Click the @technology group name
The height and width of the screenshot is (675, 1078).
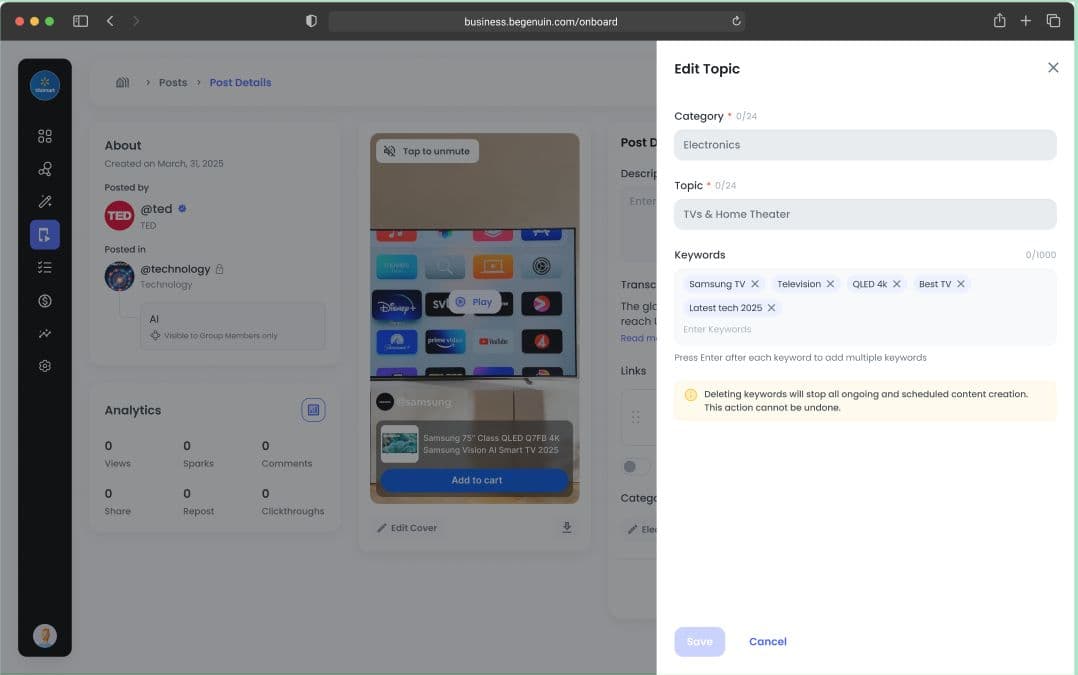tap(175, 269)
